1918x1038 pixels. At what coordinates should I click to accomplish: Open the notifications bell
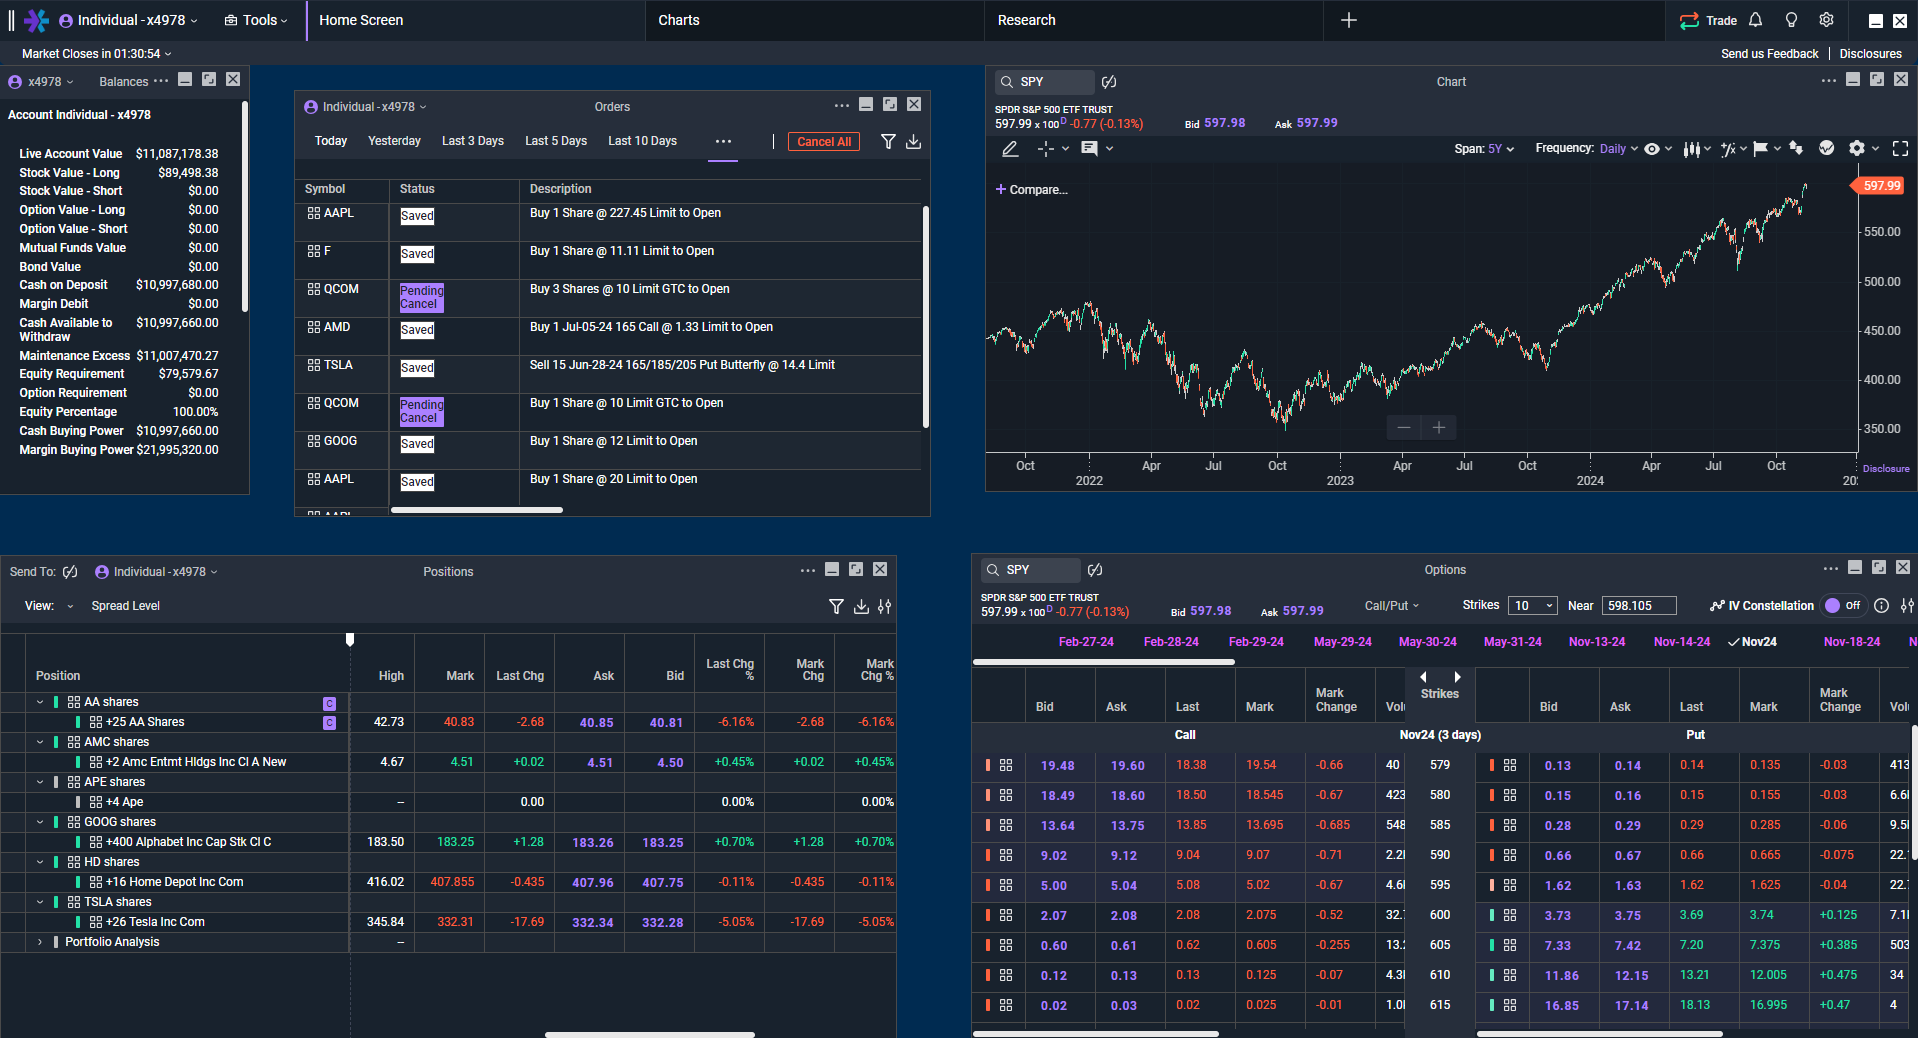click(x=1756, y=20)
